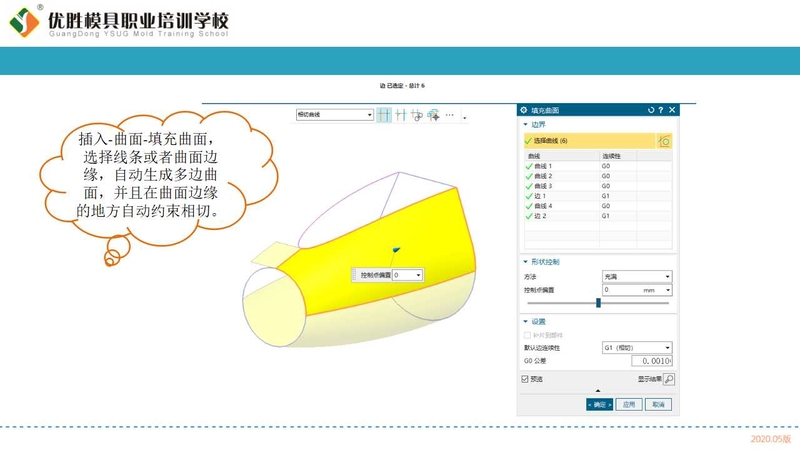This screenshot has width=800, height=450.
Task: Select the 边 2 row in list
Action: 598,216
